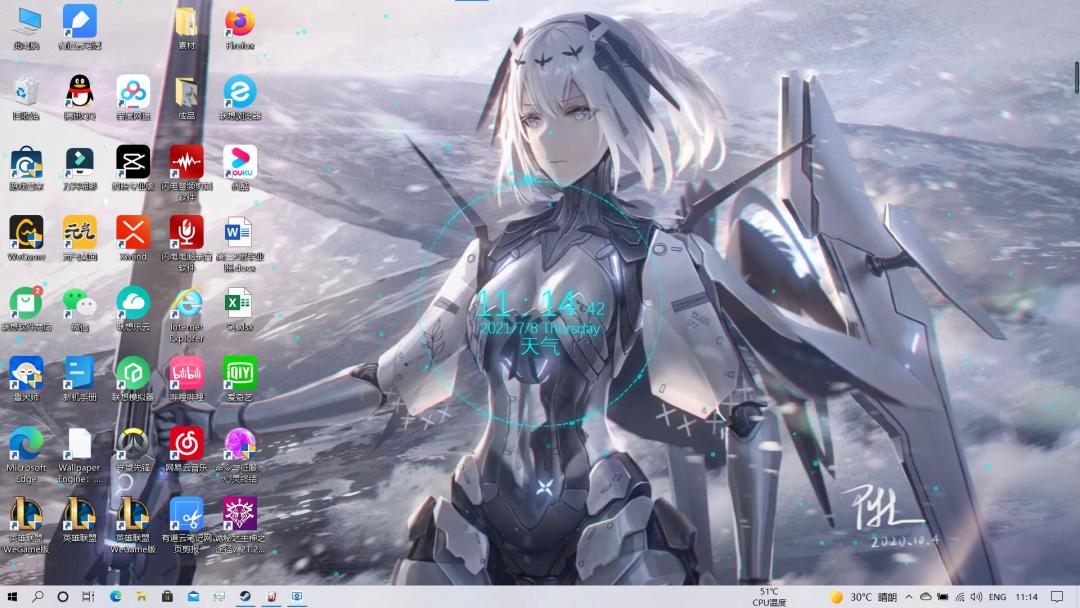
Task: Click the WeChat desktop icon
Action: (x=79, y=309)
